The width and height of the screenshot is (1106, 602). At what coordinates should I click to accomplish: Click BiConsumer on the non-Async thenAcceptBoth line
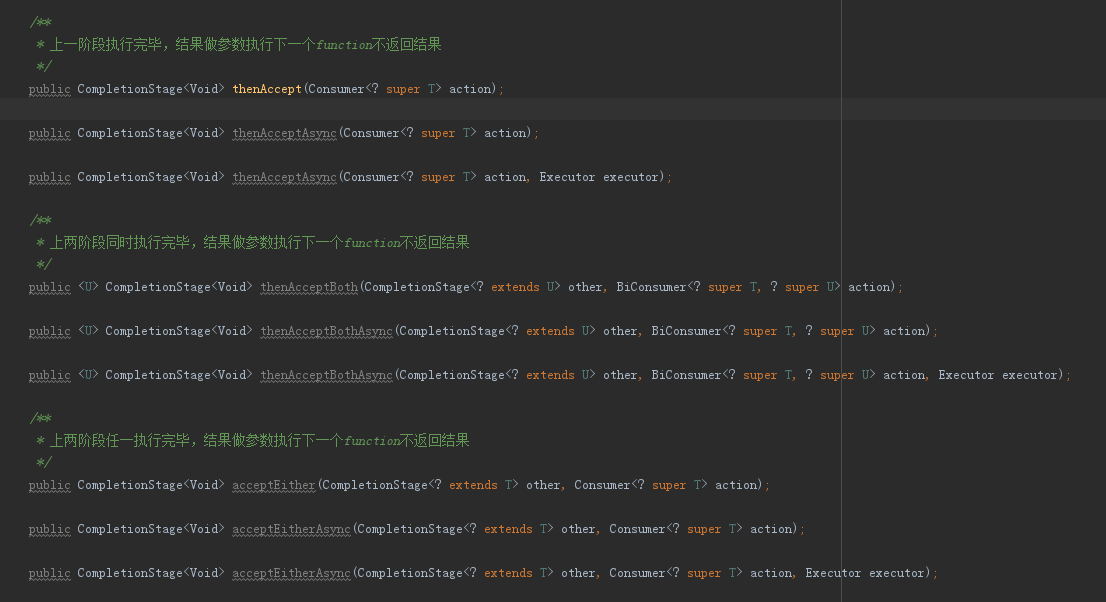point(651,287)
